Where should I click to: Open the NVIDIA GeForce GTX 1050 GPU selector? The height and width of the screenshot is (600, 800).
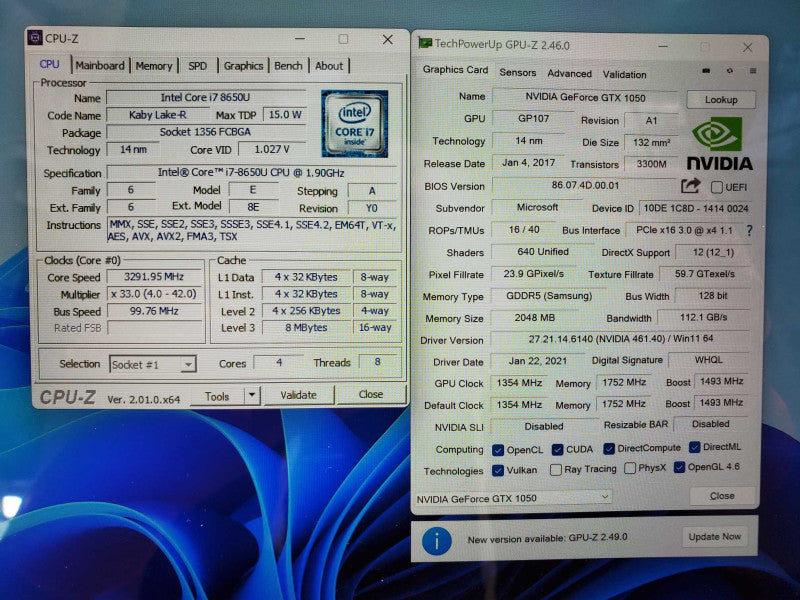513,498
